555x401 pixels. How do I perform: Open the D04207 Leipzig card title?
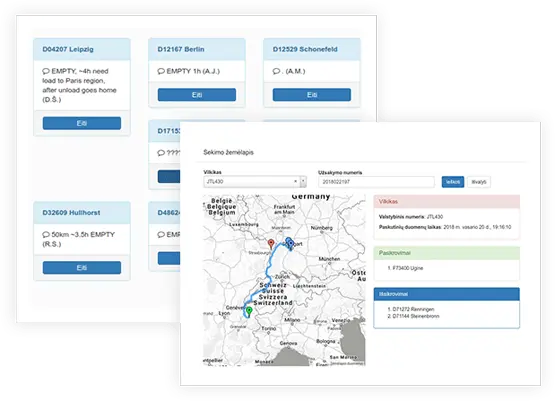click(x=68, y=49)
